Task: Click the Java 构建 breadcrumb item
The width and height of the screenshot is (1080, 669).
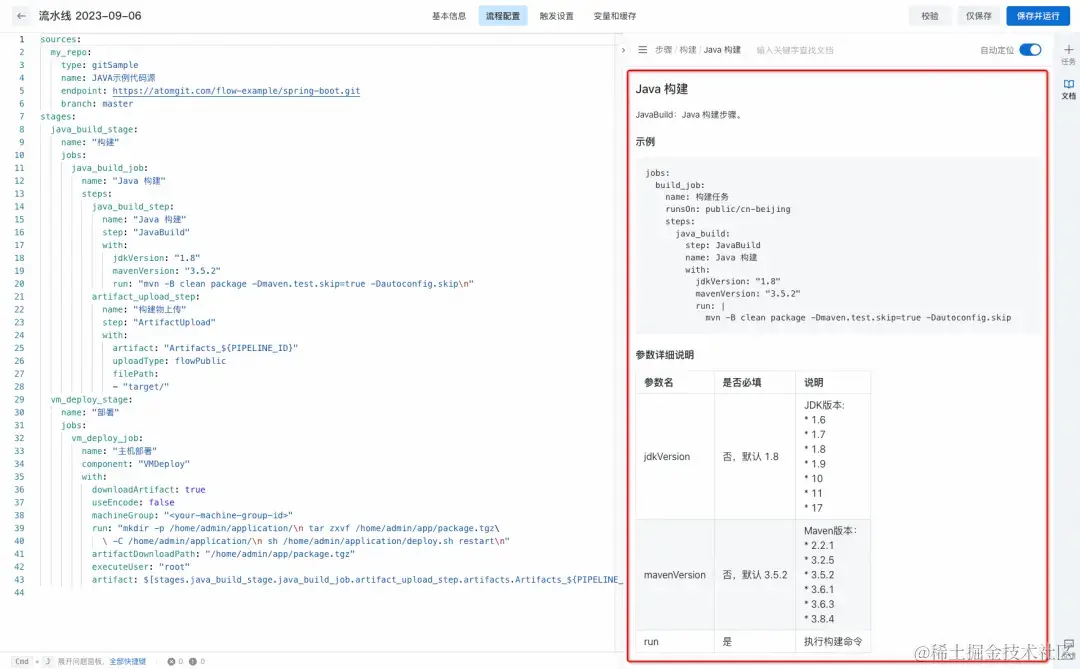Action: (x=722, y=50)
